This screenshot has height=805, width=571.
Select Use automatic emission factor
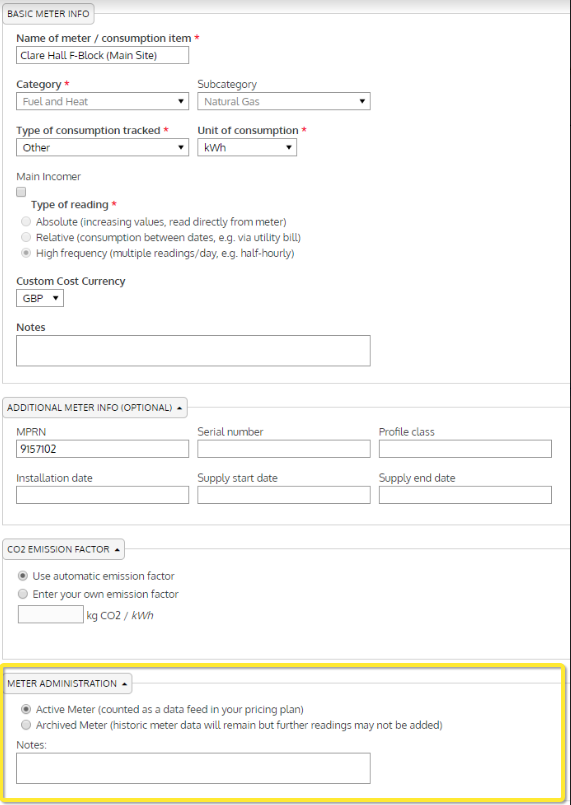23,576
